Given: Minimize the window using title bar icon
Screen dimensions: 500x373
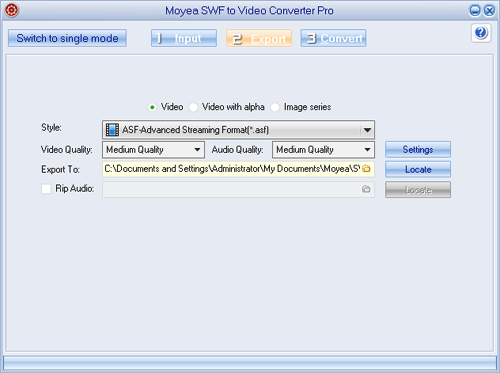Looking at the screenshot, I should (475, 11).
